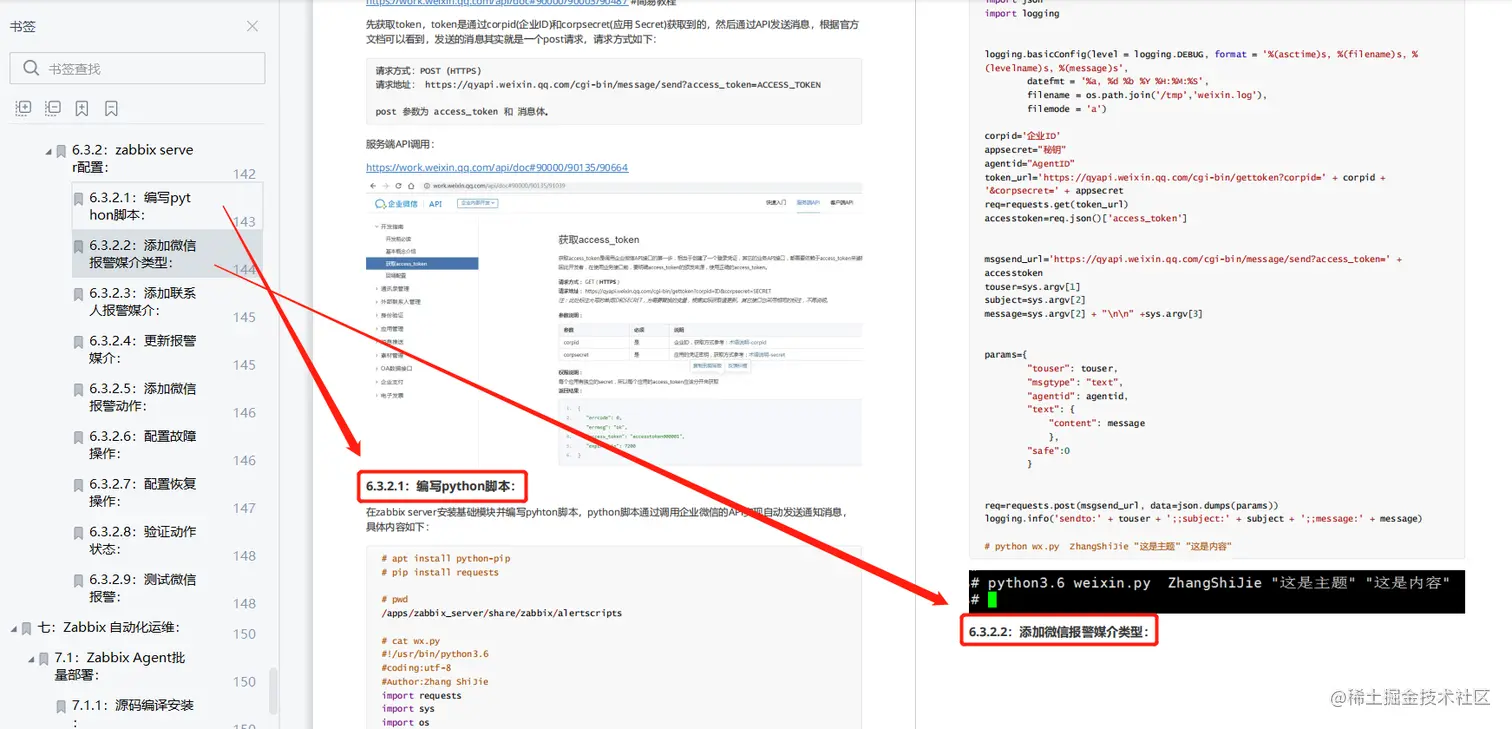Click page number 142 in bookmarks
Viewport: 1512px width, 729px height.
click(244, 174)
